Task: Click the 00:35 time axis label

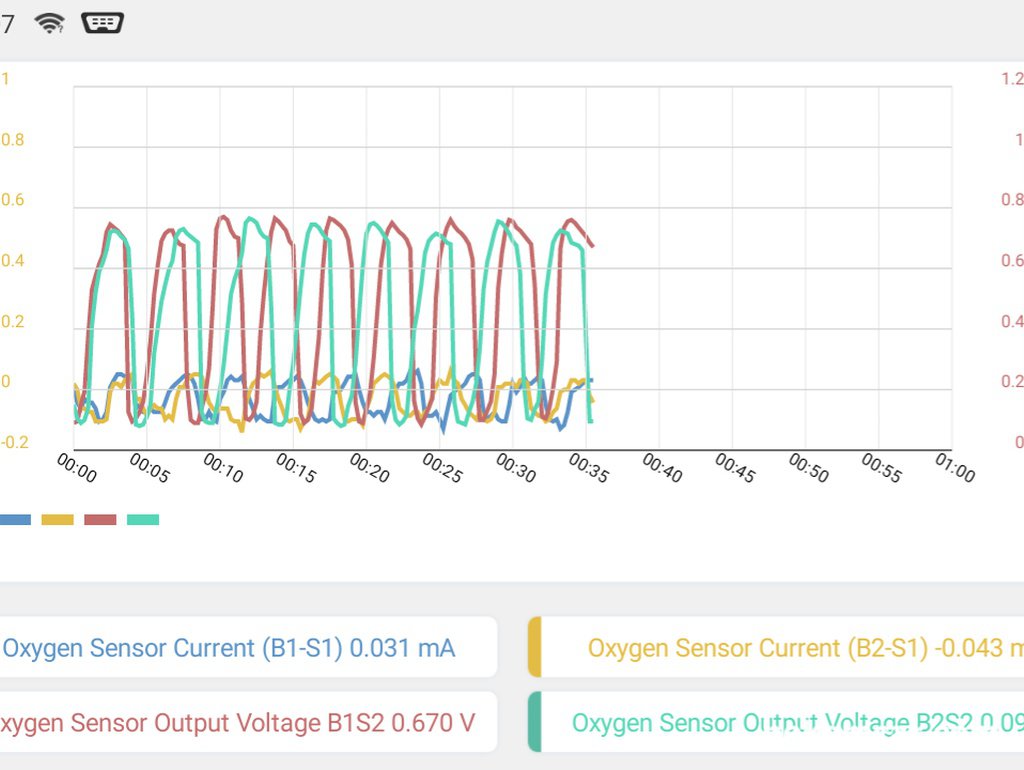Action: (x=588, y=468)
